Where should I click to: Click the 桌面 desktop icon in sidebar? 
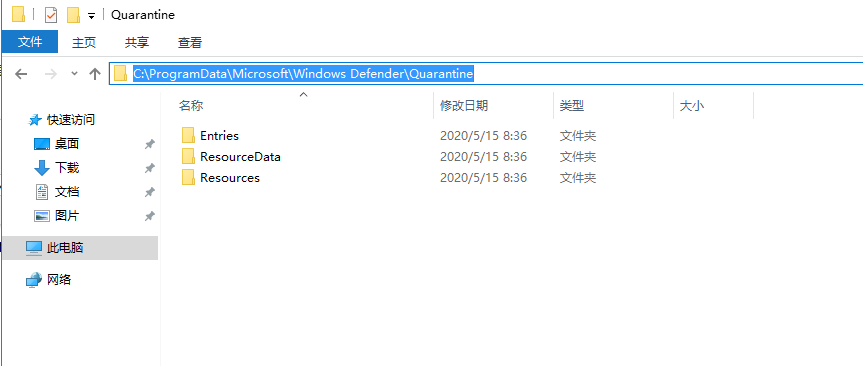pyautogui.click(x=42, y=144)
